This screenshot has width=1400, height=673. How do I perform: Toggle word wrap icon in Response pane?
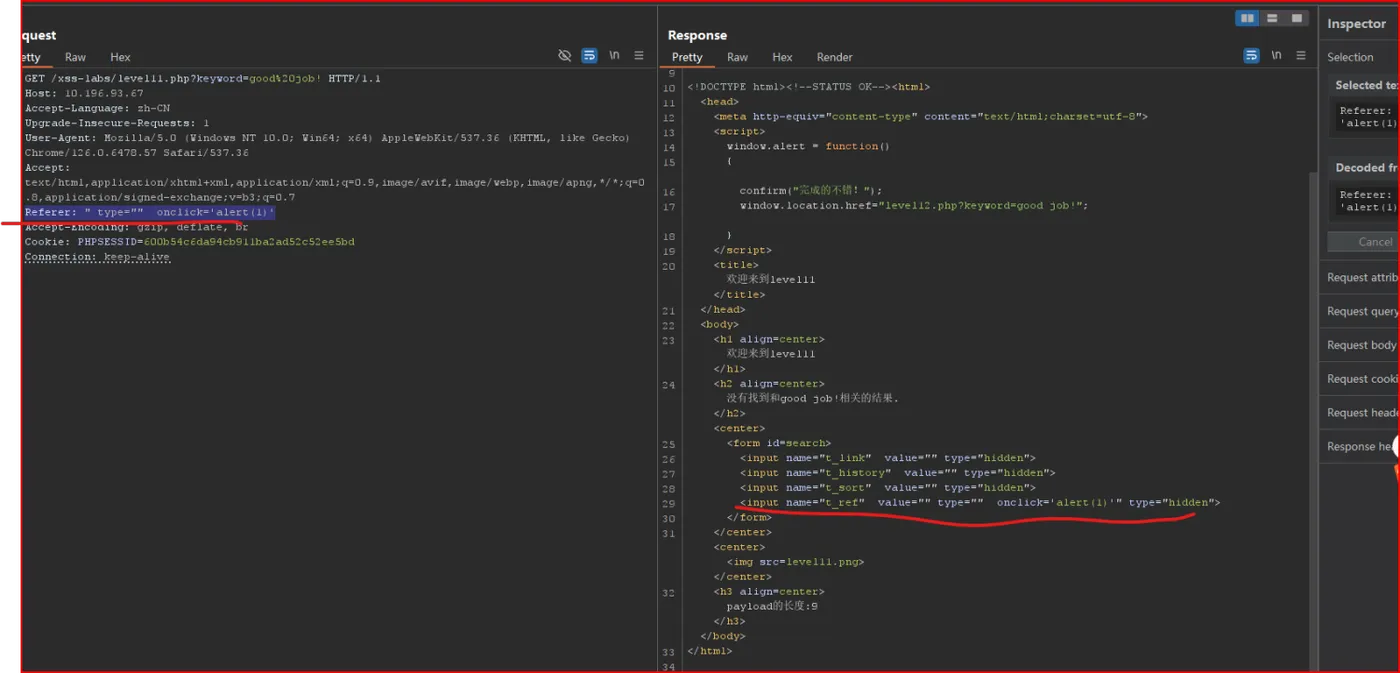point(1252,56)
